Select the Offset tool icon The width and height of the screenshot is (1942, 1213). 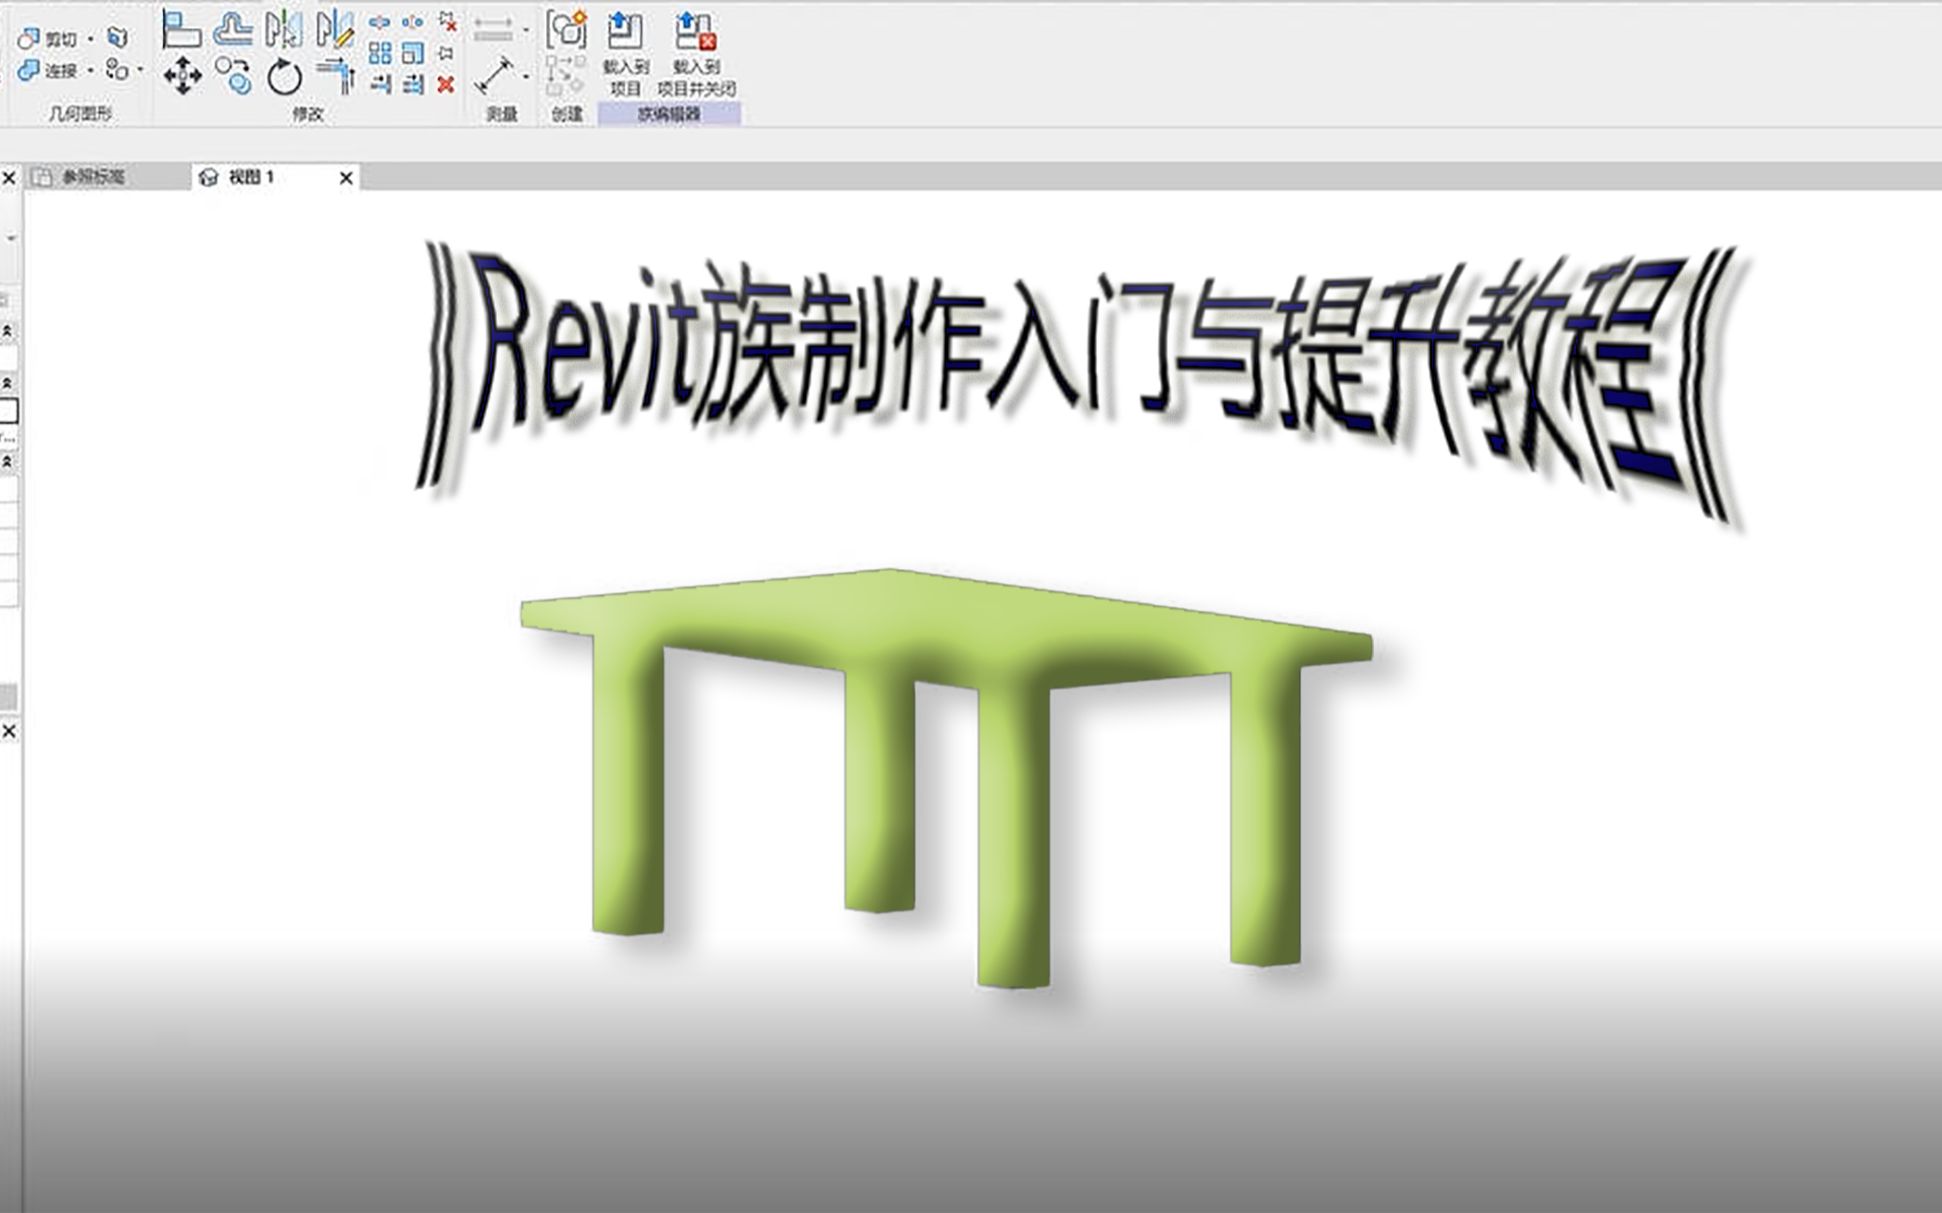233,29
